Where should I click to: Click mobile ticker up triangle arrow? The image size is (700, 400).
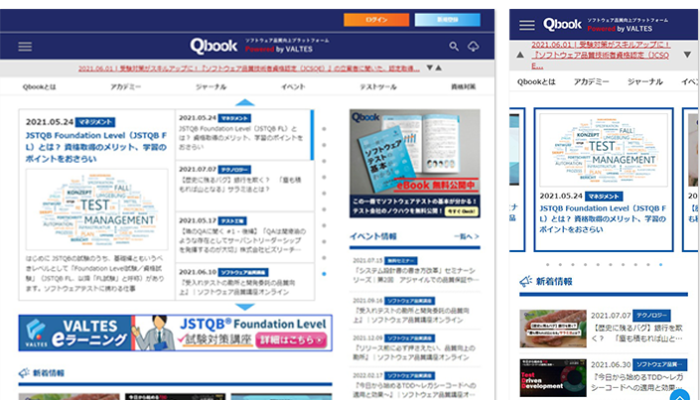[520, 55]
